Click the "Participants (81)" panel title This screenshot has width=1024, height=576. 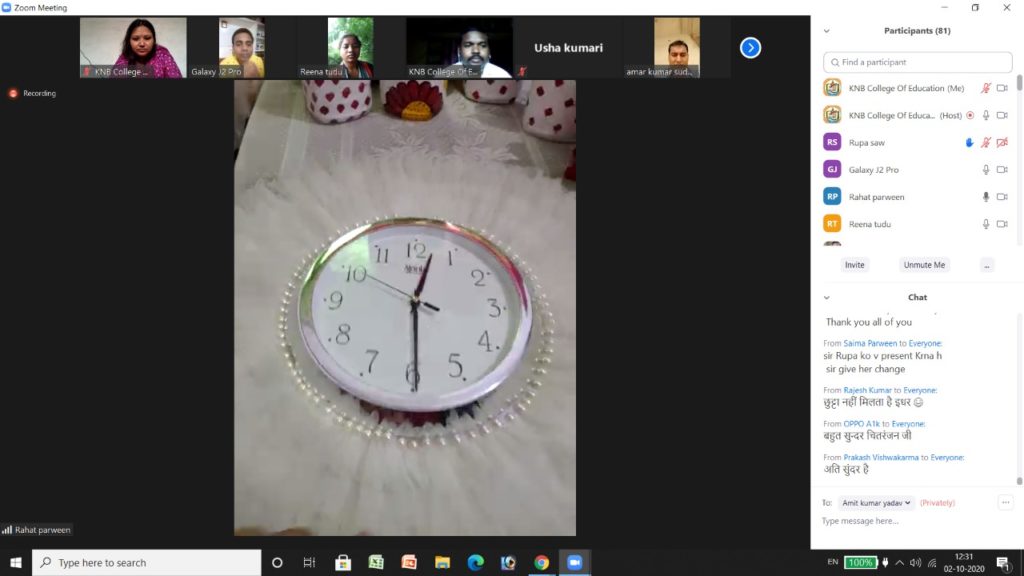click(917, 31)
